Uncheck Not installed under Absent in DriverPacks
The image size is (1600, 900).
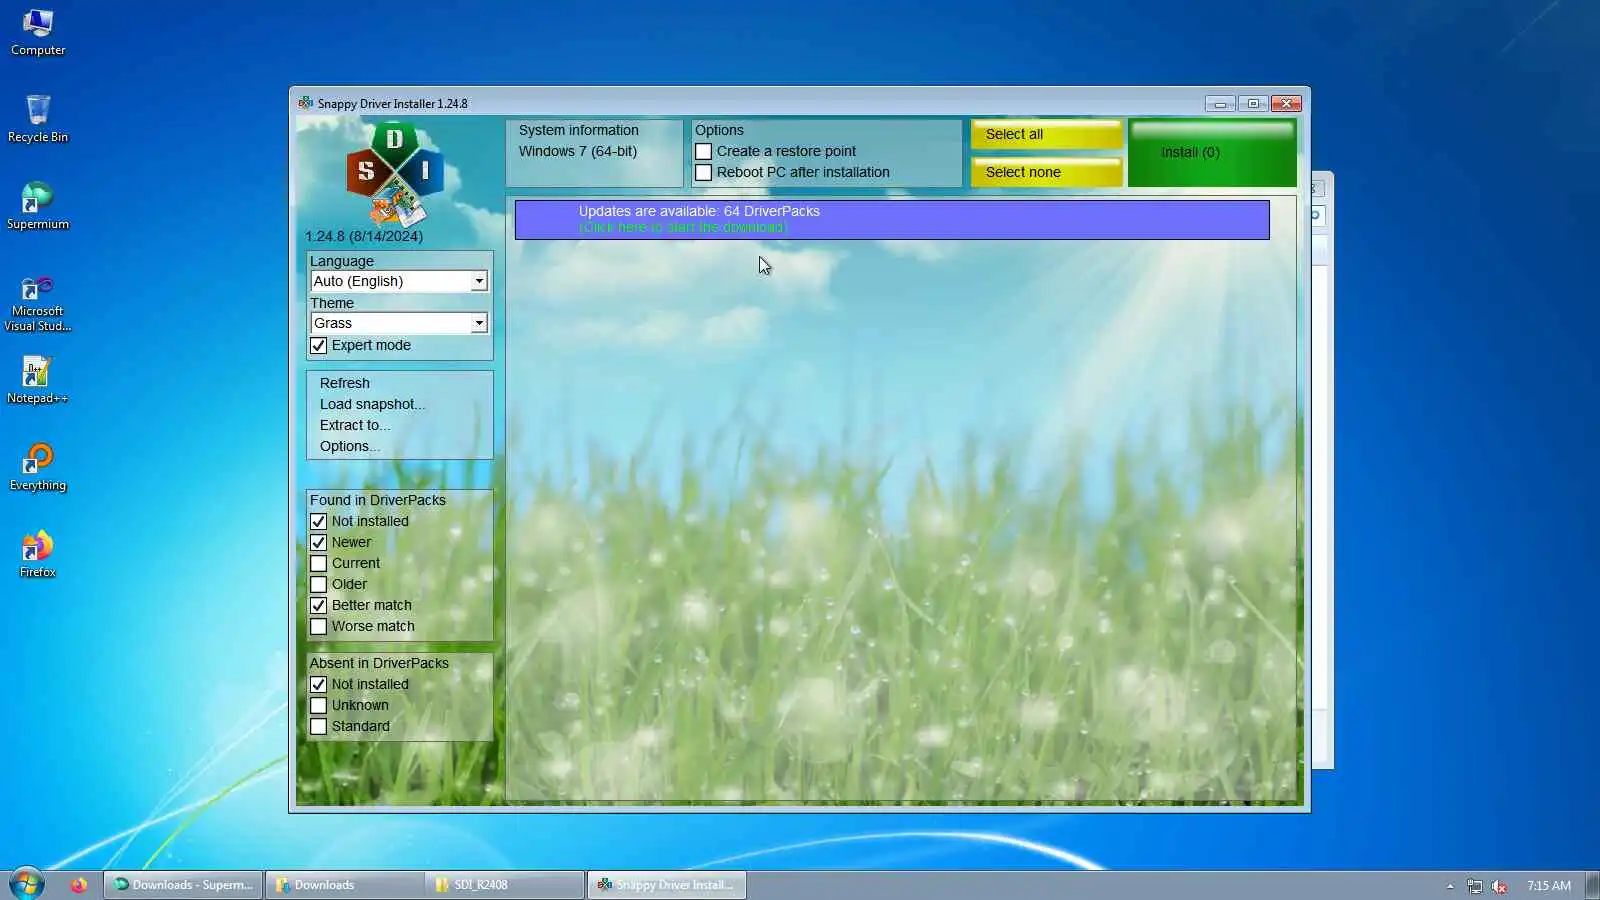pos(318,684)
